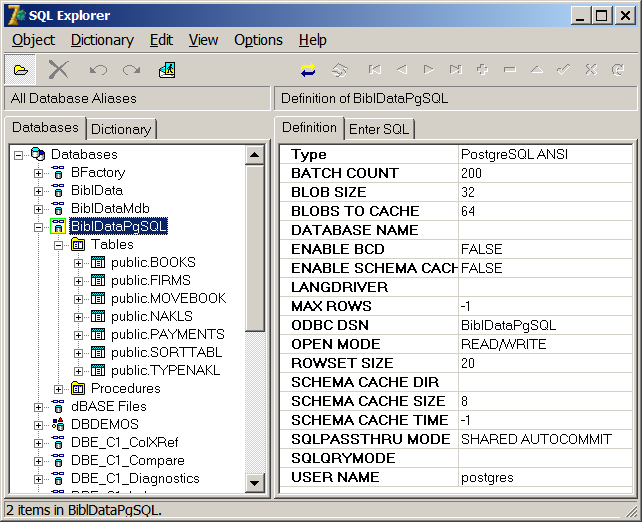This screenshot has height=522, width=642.
Task: Collapse the Databases root node
Action: point(18,155)
